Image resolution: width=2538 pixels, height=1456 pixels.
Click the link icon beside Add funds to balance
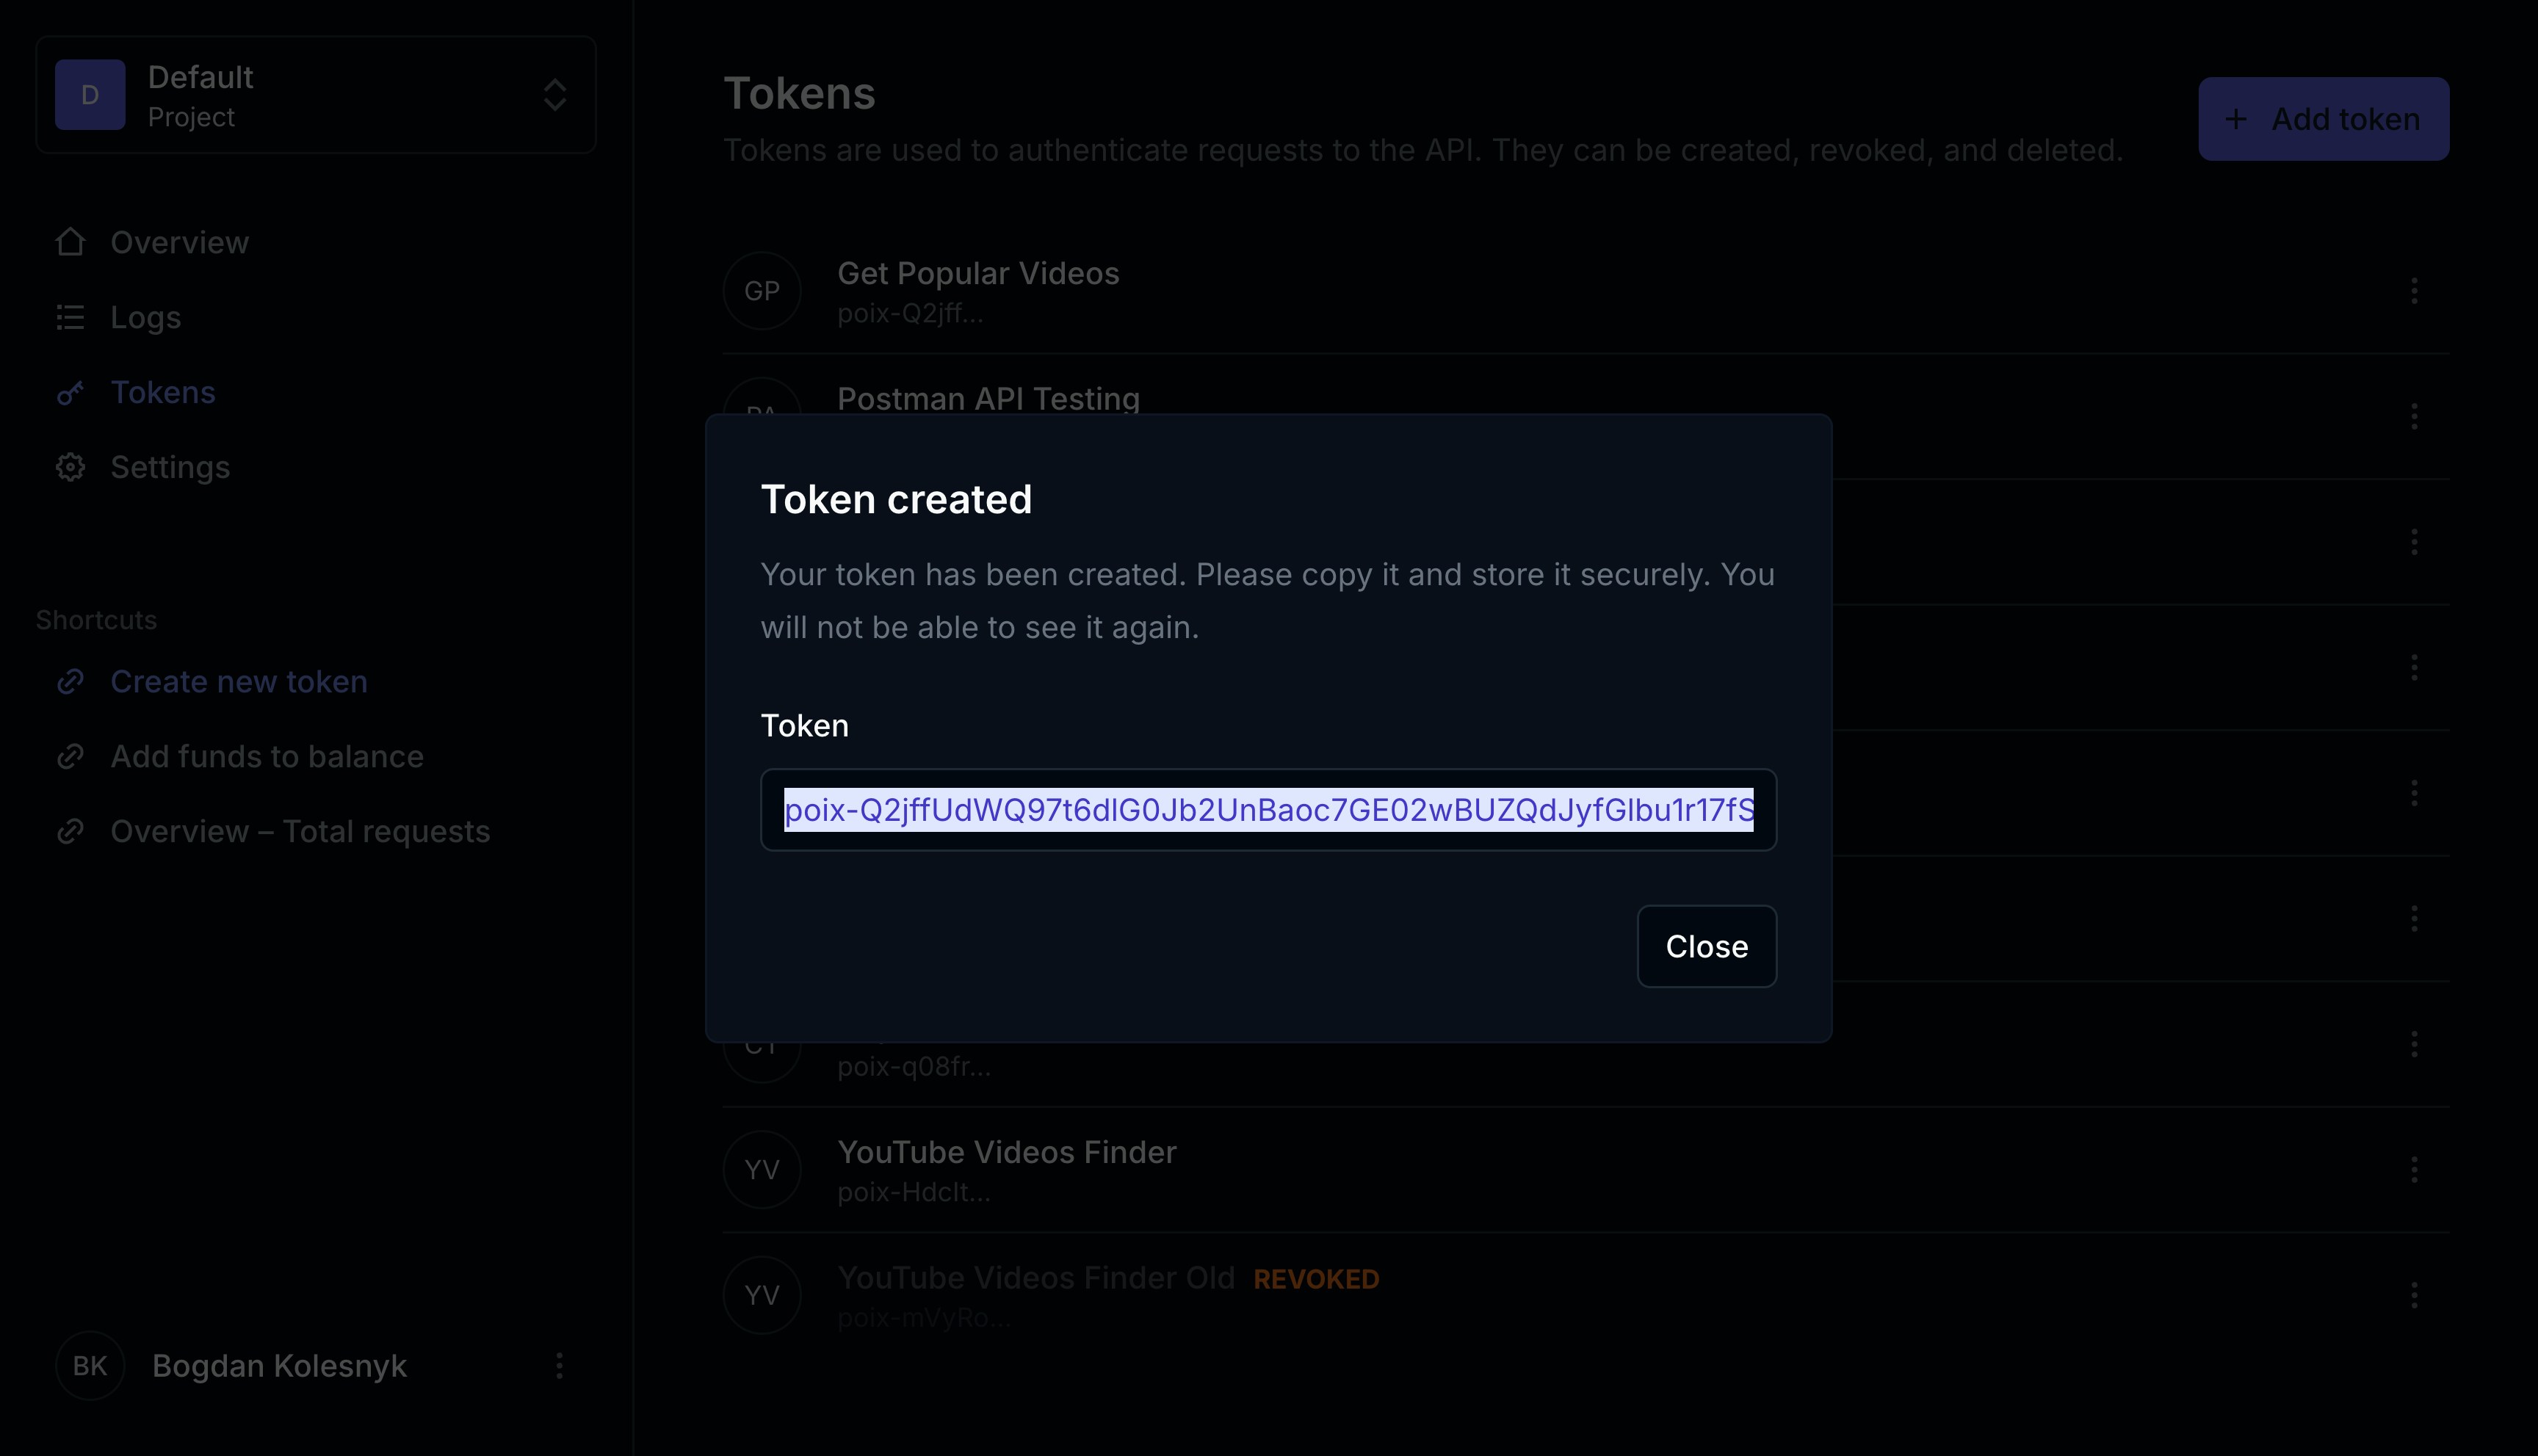(x=70, y=757)
